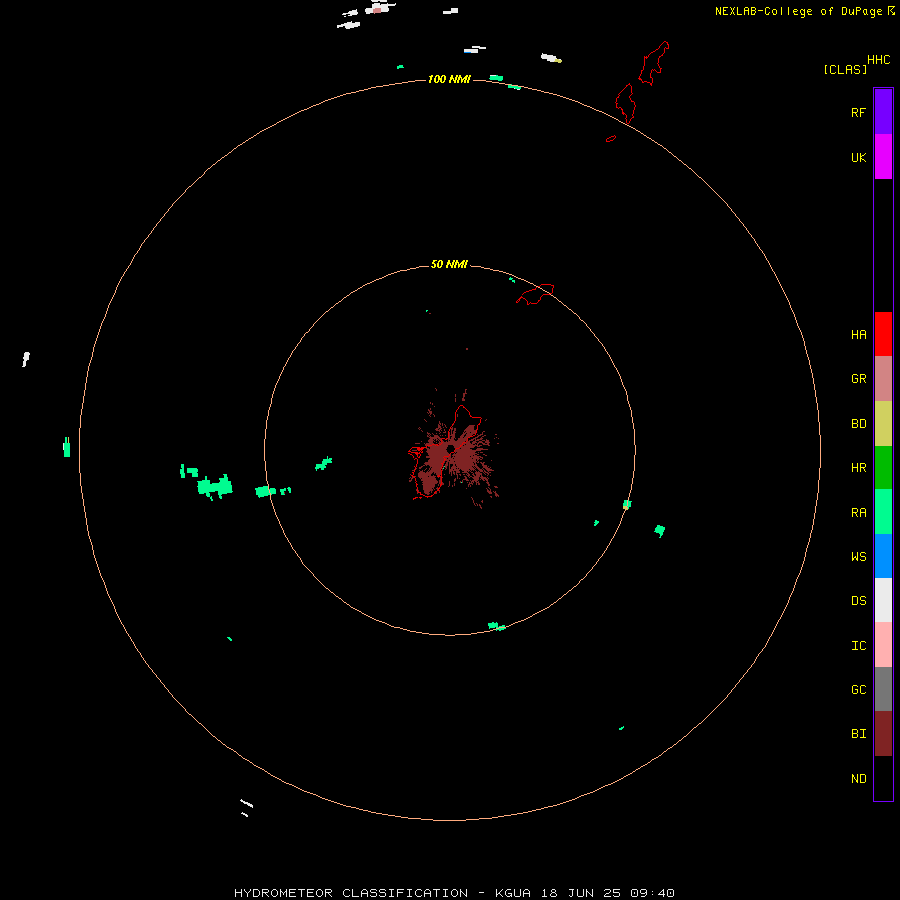Click the BD legend label

pyautogui.click(x=858, y=424)
